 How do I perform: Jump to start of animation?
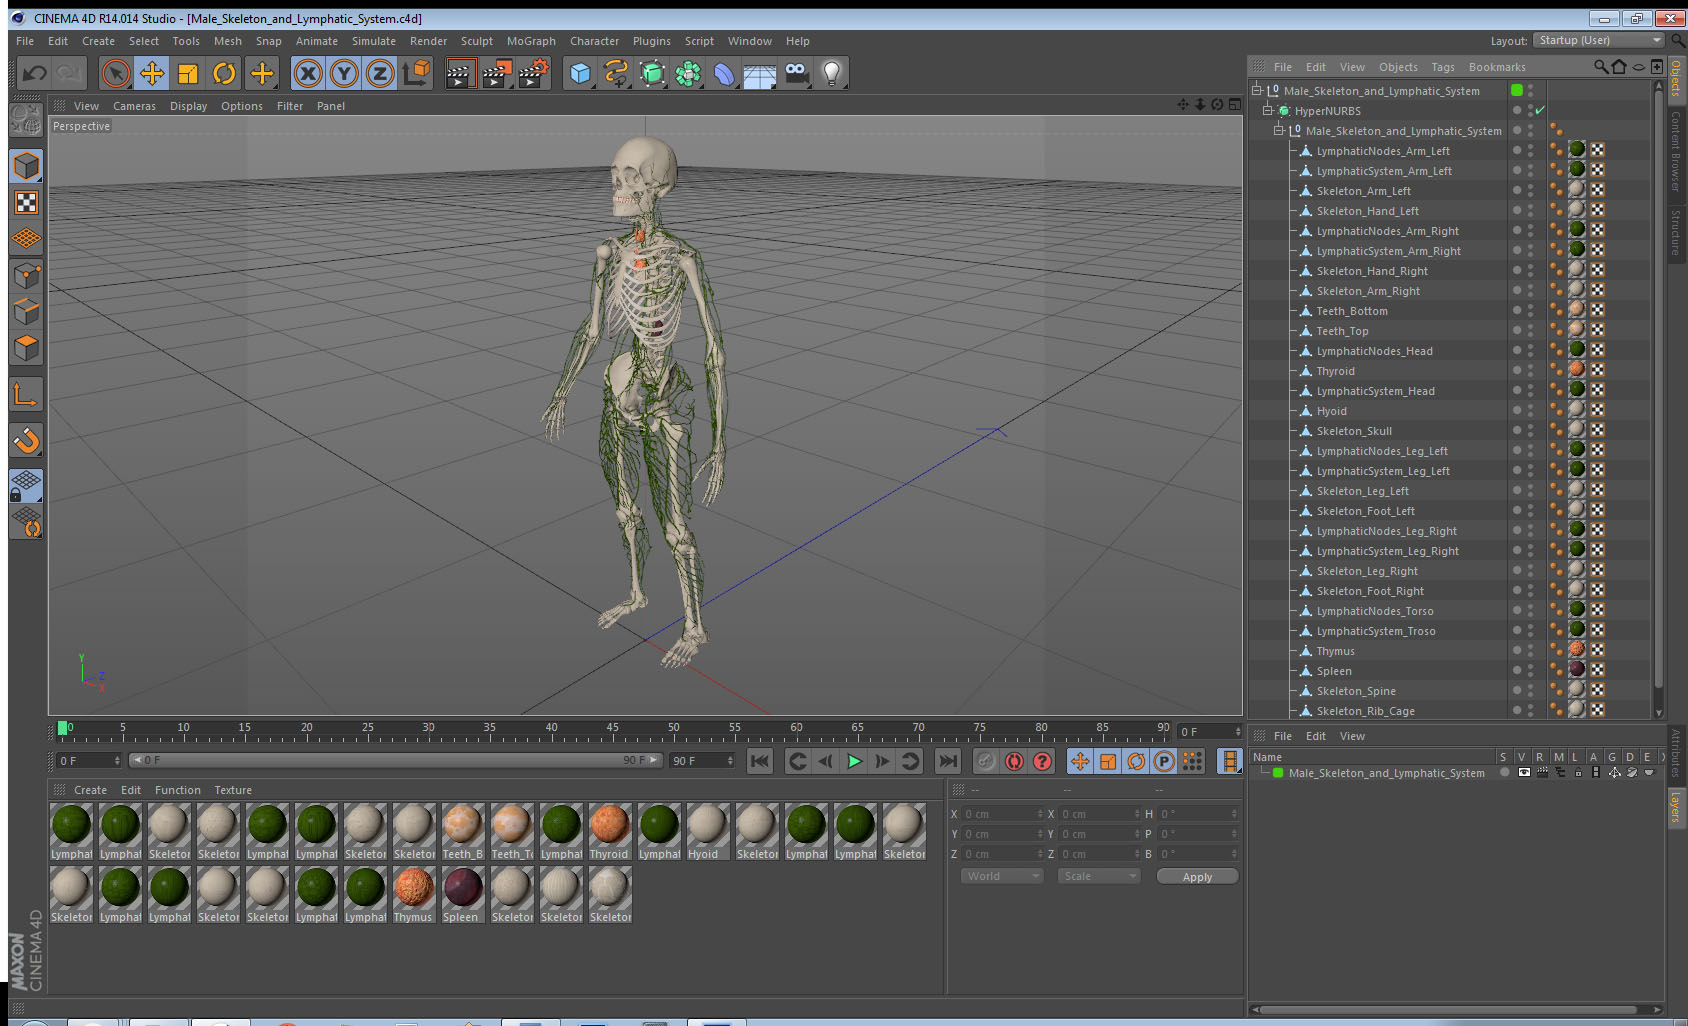[760, 762]
